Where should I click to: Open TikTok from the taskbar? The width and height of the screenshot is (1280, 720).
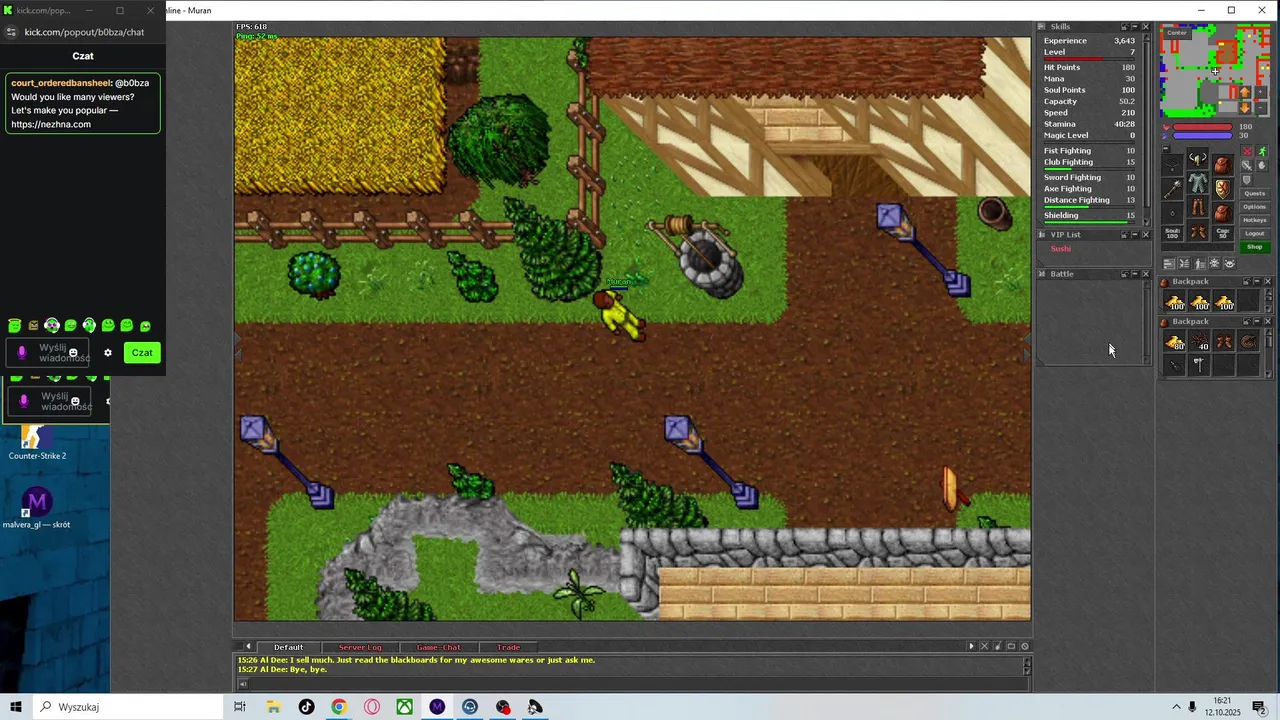[x=306, y=707]
